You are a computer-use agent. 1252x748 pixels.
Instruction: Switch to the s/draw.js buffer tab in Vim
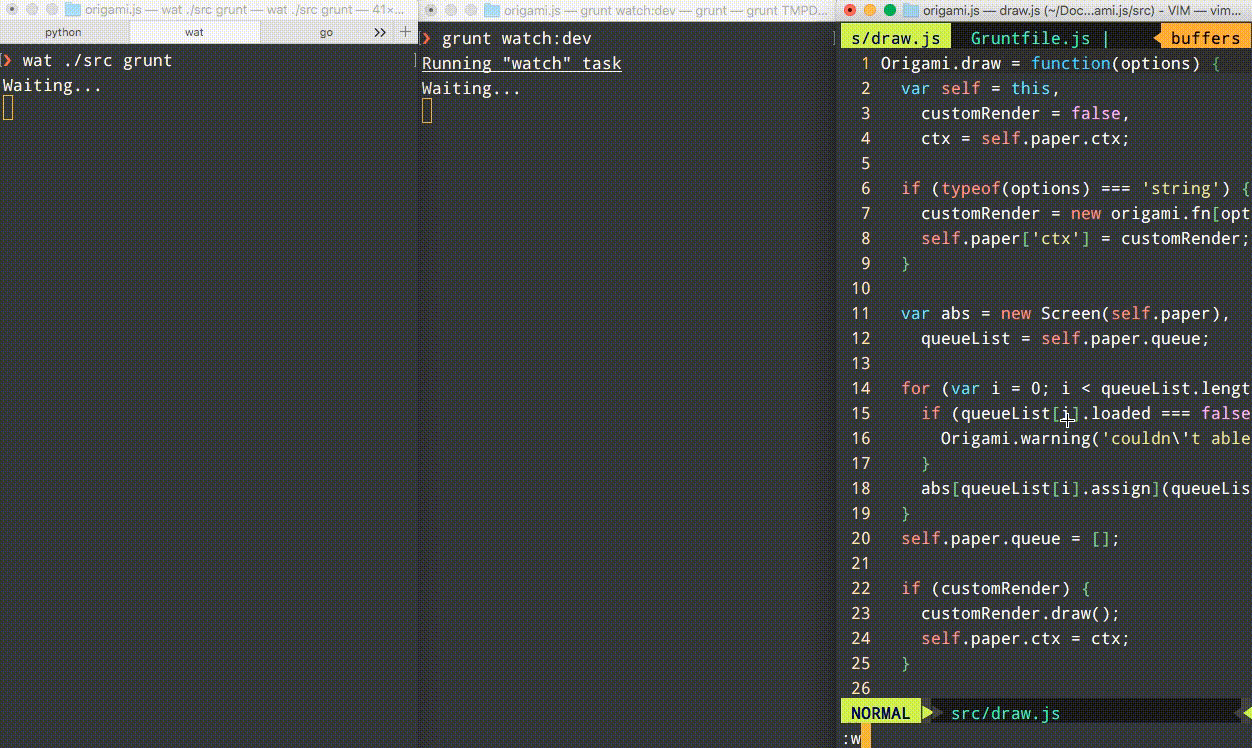[x=895, y=38]
